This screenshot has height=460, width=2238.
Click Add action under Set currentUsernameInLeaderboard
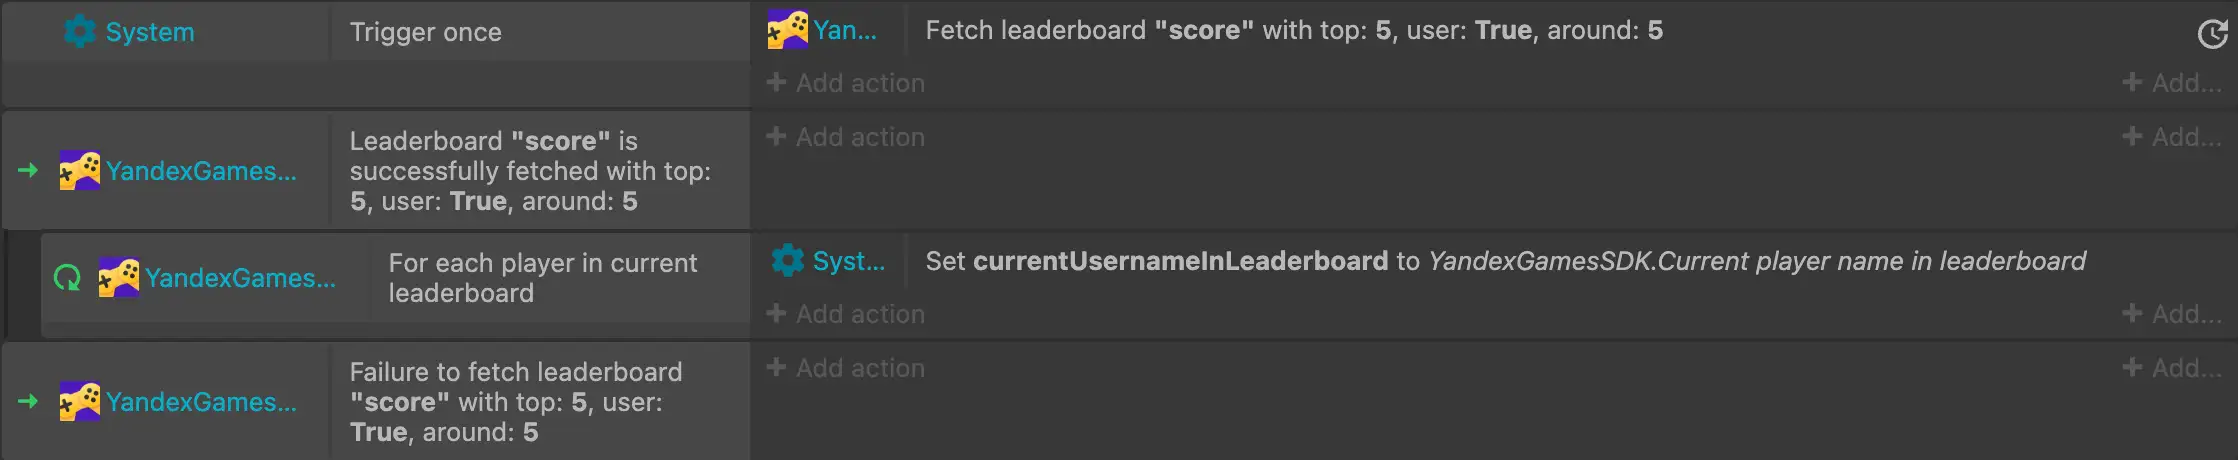[x=846, y=314]
